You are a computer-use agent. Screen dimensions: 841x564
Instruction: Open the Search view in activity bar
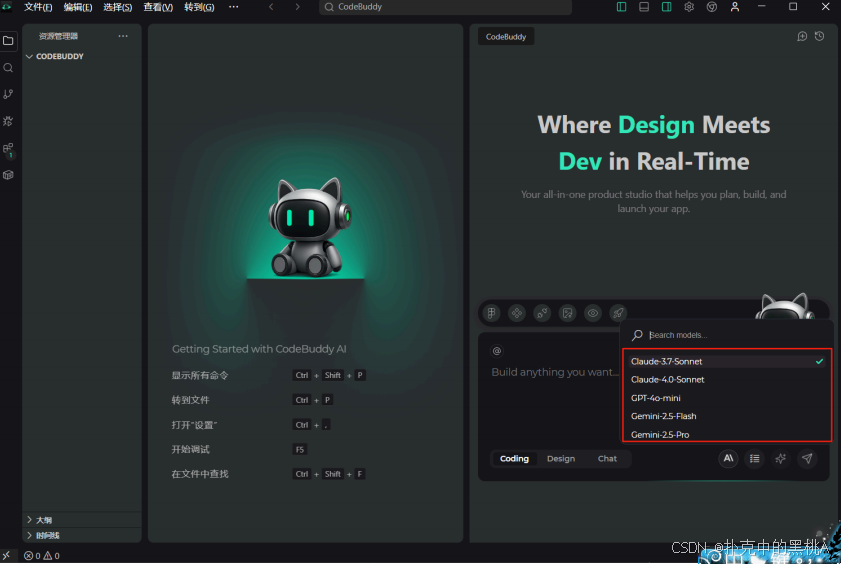click(8, 68)
